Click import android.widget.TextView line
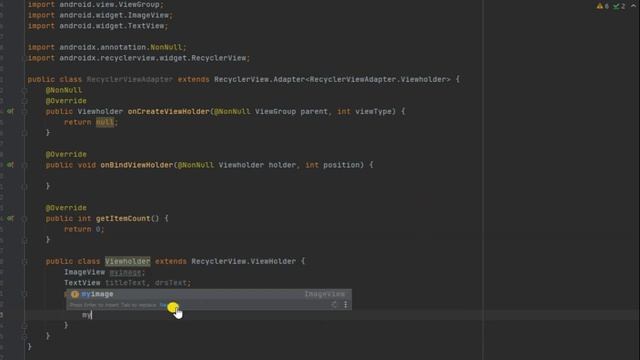The width and height of the screenshot is (640, 360). [x=98, y=26]
